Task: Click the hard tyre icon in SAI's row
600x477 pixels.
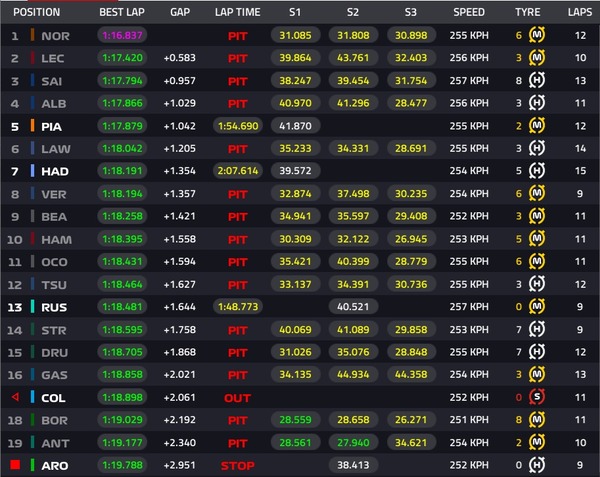Action: [535, 80]
